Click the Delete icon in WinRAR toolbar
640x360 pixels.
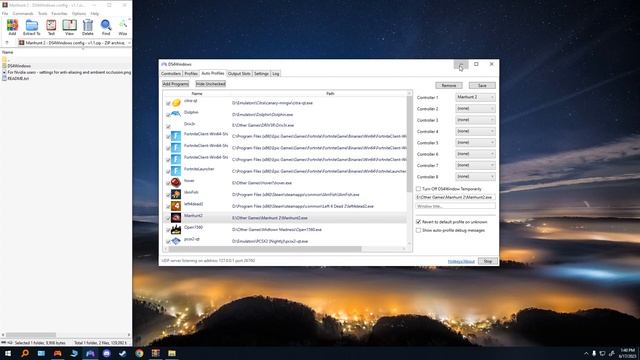tap(88, 27)
